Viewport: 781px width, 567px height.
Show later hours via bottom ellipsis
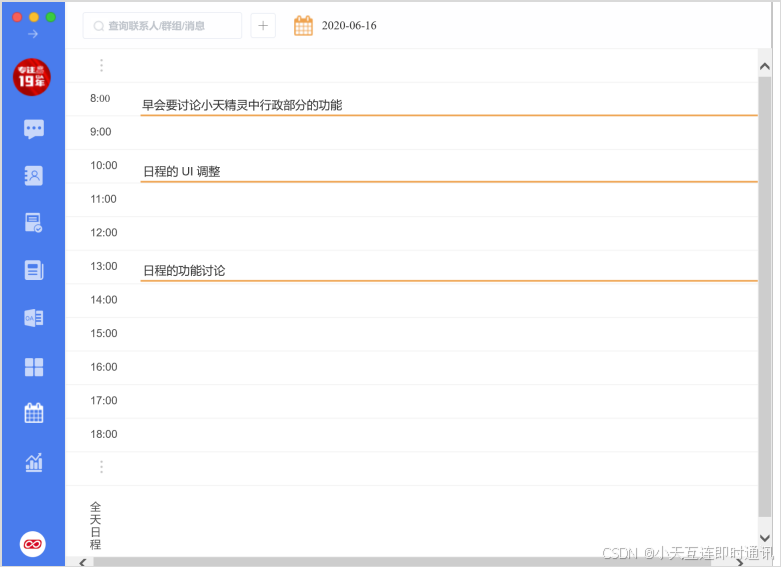tap(102, 467)
